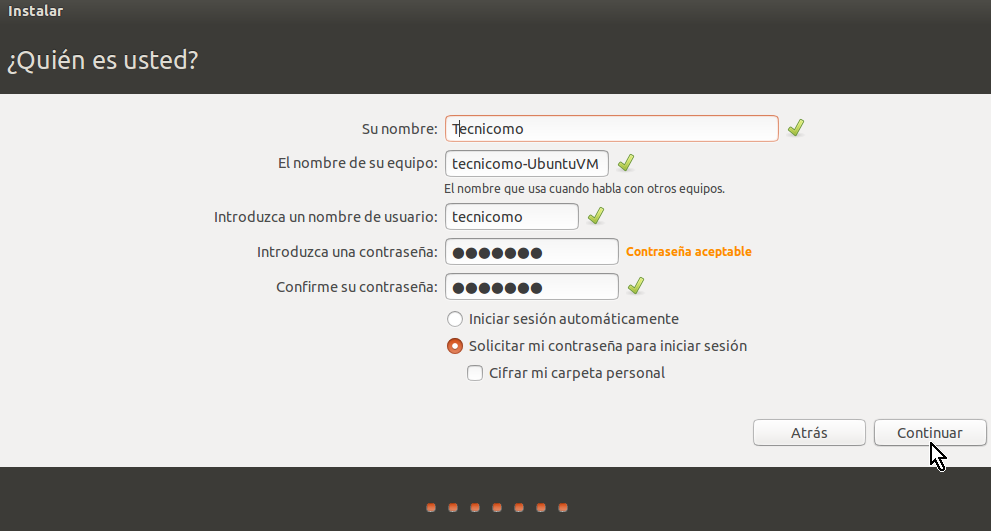Click green checkmark beside computer name field
Screen dimensions: 991x531
626,163
